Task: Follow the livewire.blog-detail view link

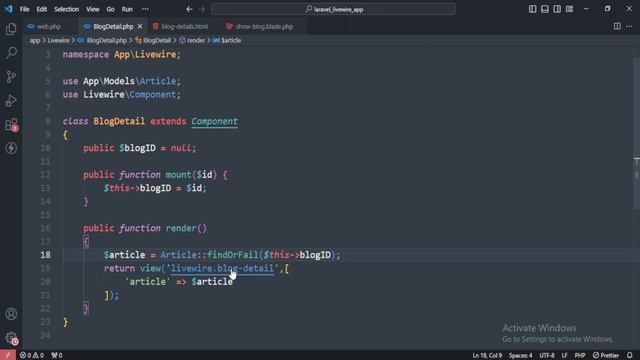Action: point(222,268)
